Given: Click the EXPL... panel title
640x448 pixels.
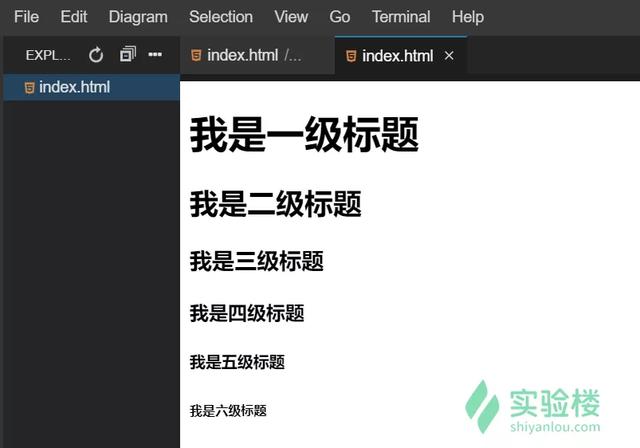Looking at the screenshot, I should (x=48, y=55).
